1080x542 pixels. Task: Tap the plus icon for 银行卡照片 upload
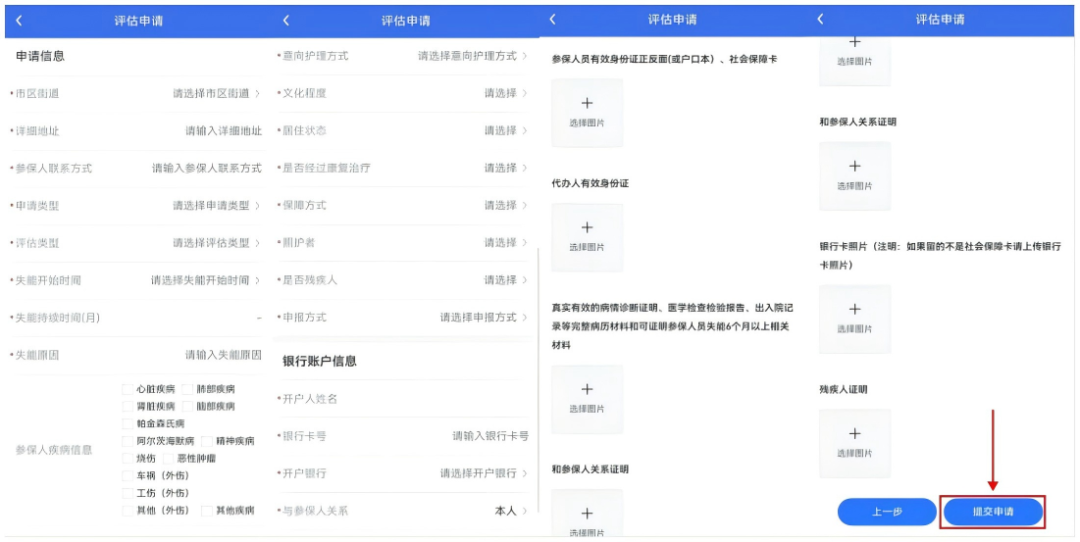coord(854,310)
